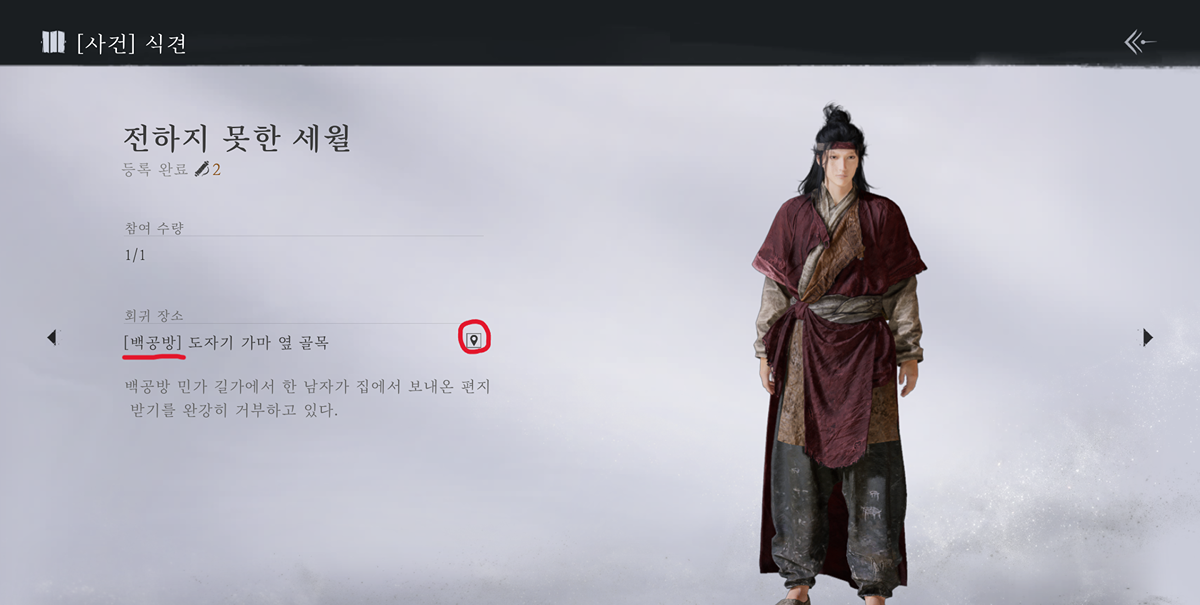Click the 등록 완료 status text

155,169
